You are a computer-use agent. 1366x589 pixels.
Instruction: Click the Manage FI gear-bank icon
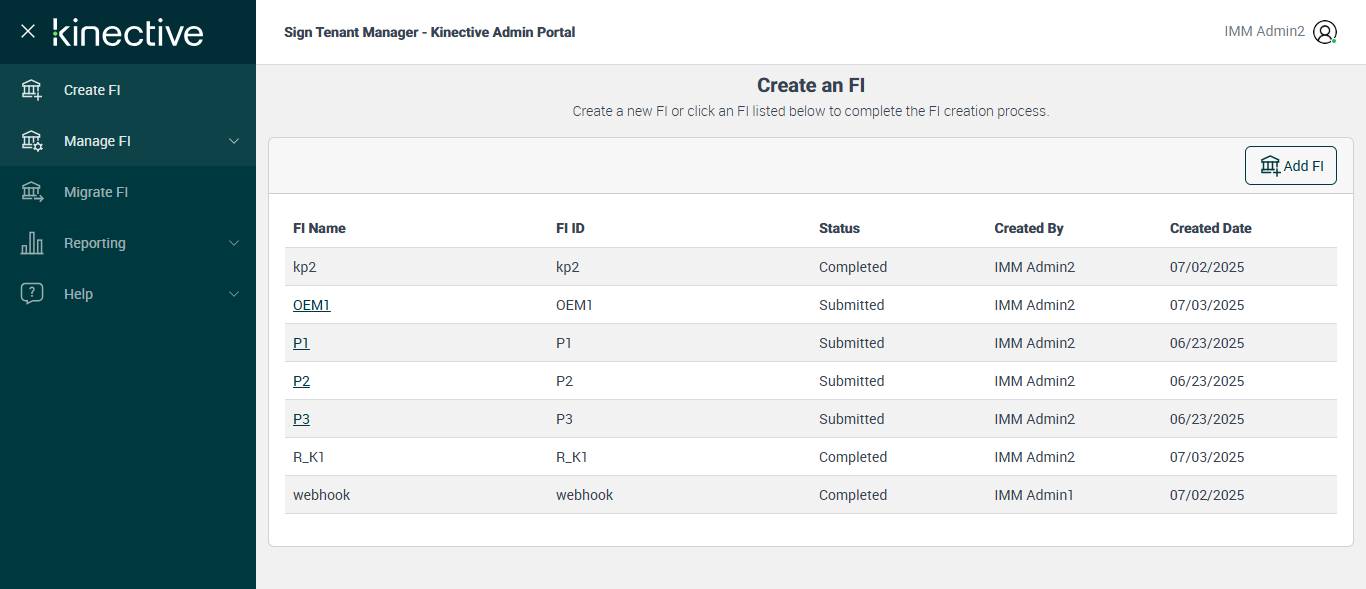point(32,141)
